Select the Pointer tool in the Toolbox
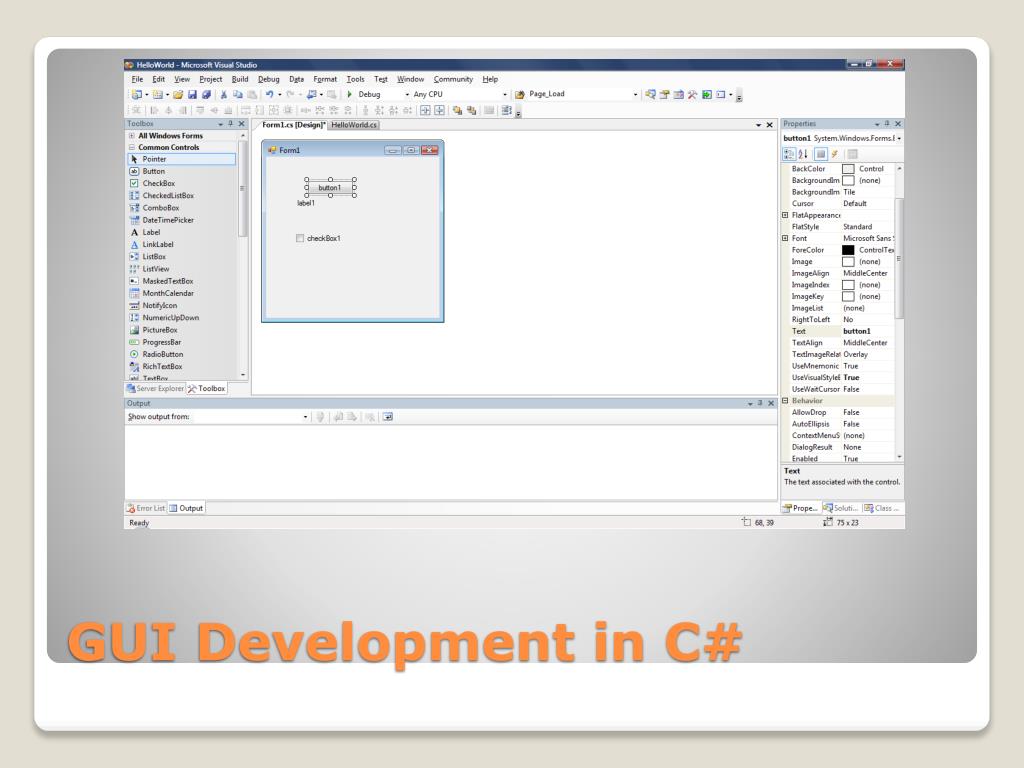The width and height of the screenshot is (1024, 768). point(182,159)
